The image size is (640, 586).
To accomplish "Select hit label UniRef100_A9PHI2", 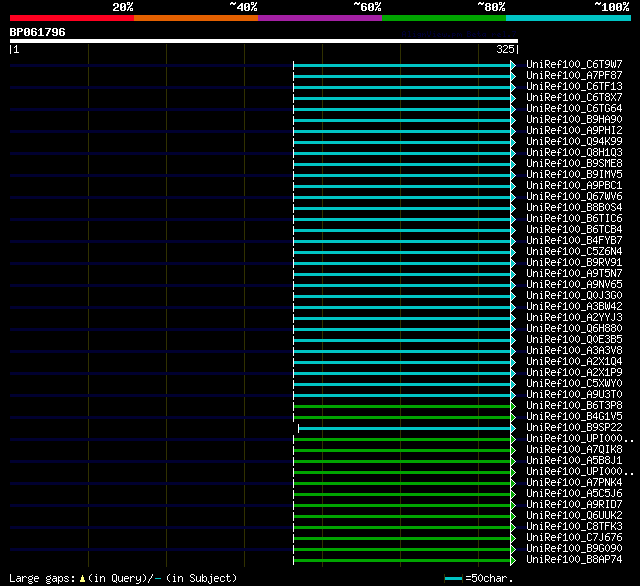I will [x=574, y=131].
